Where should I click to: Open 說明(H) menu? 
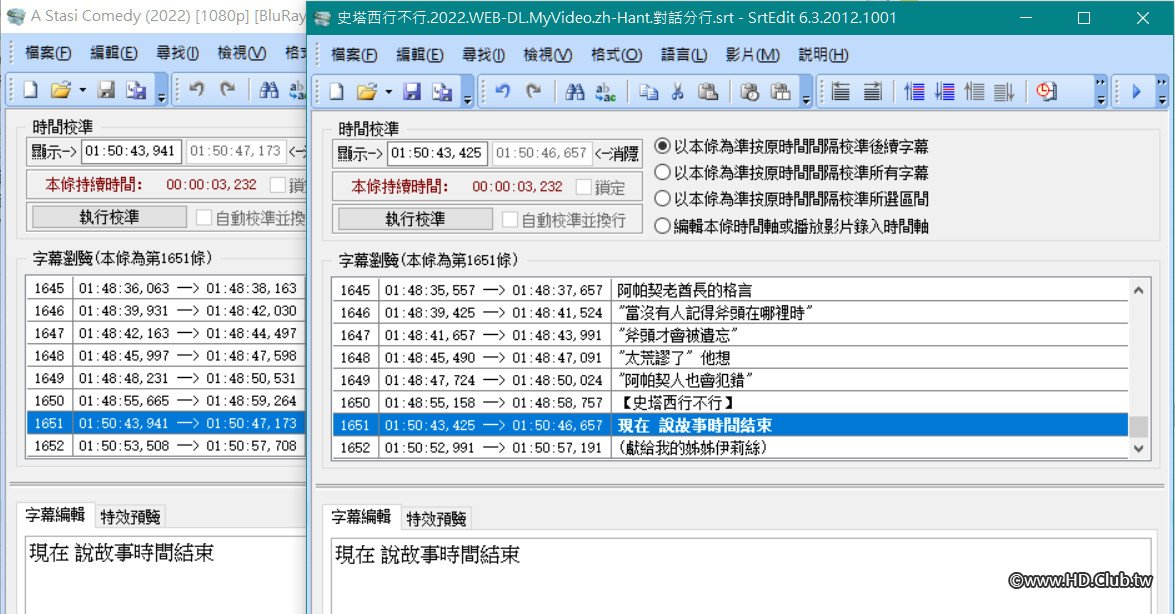coord(823,55)
